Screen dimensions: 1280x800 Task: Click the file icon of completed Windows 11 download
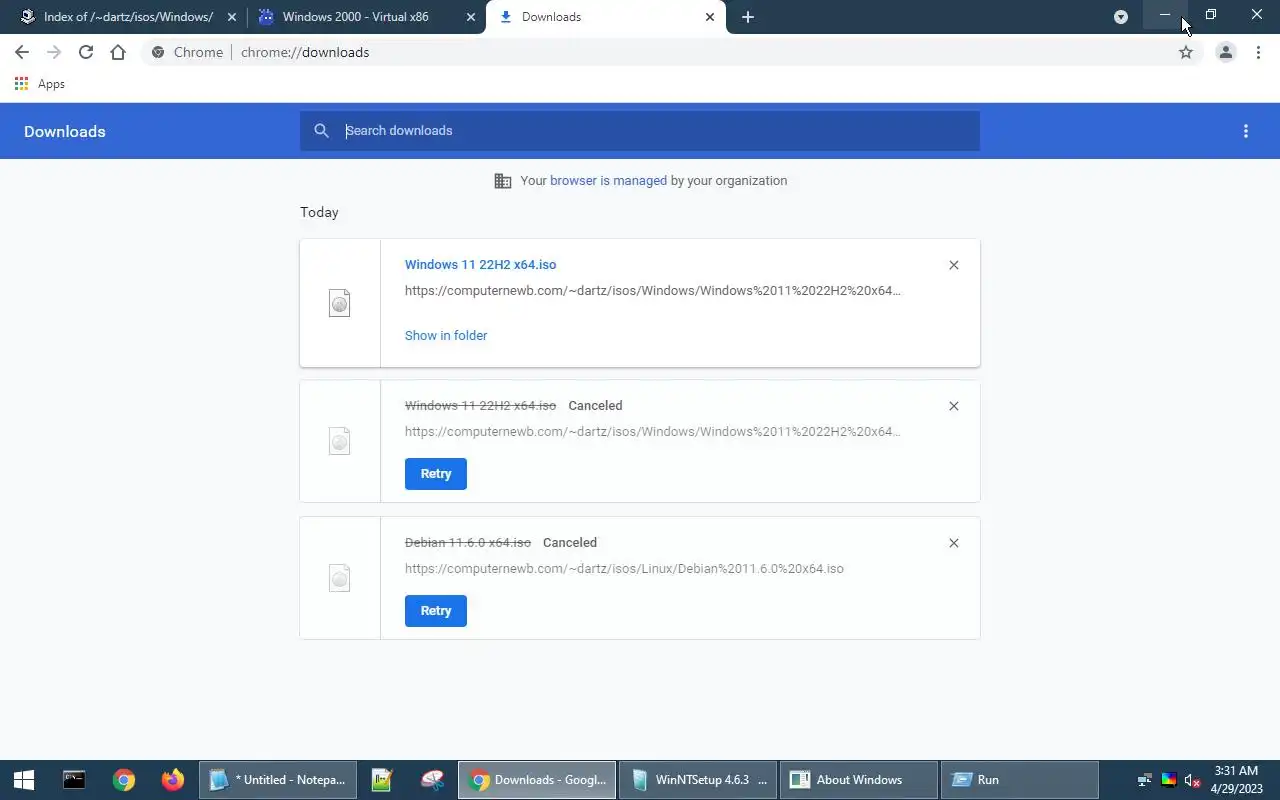pos(340,303)
